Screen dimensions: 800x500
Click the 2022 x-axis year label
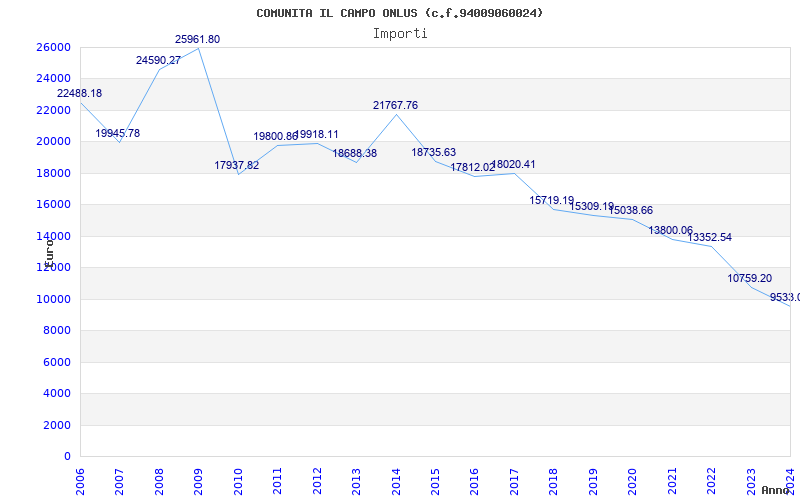pos(711,481)
